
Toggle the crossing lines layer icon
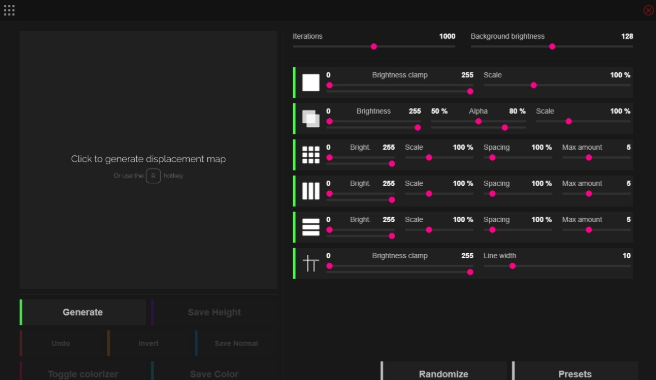click(311, 263)
